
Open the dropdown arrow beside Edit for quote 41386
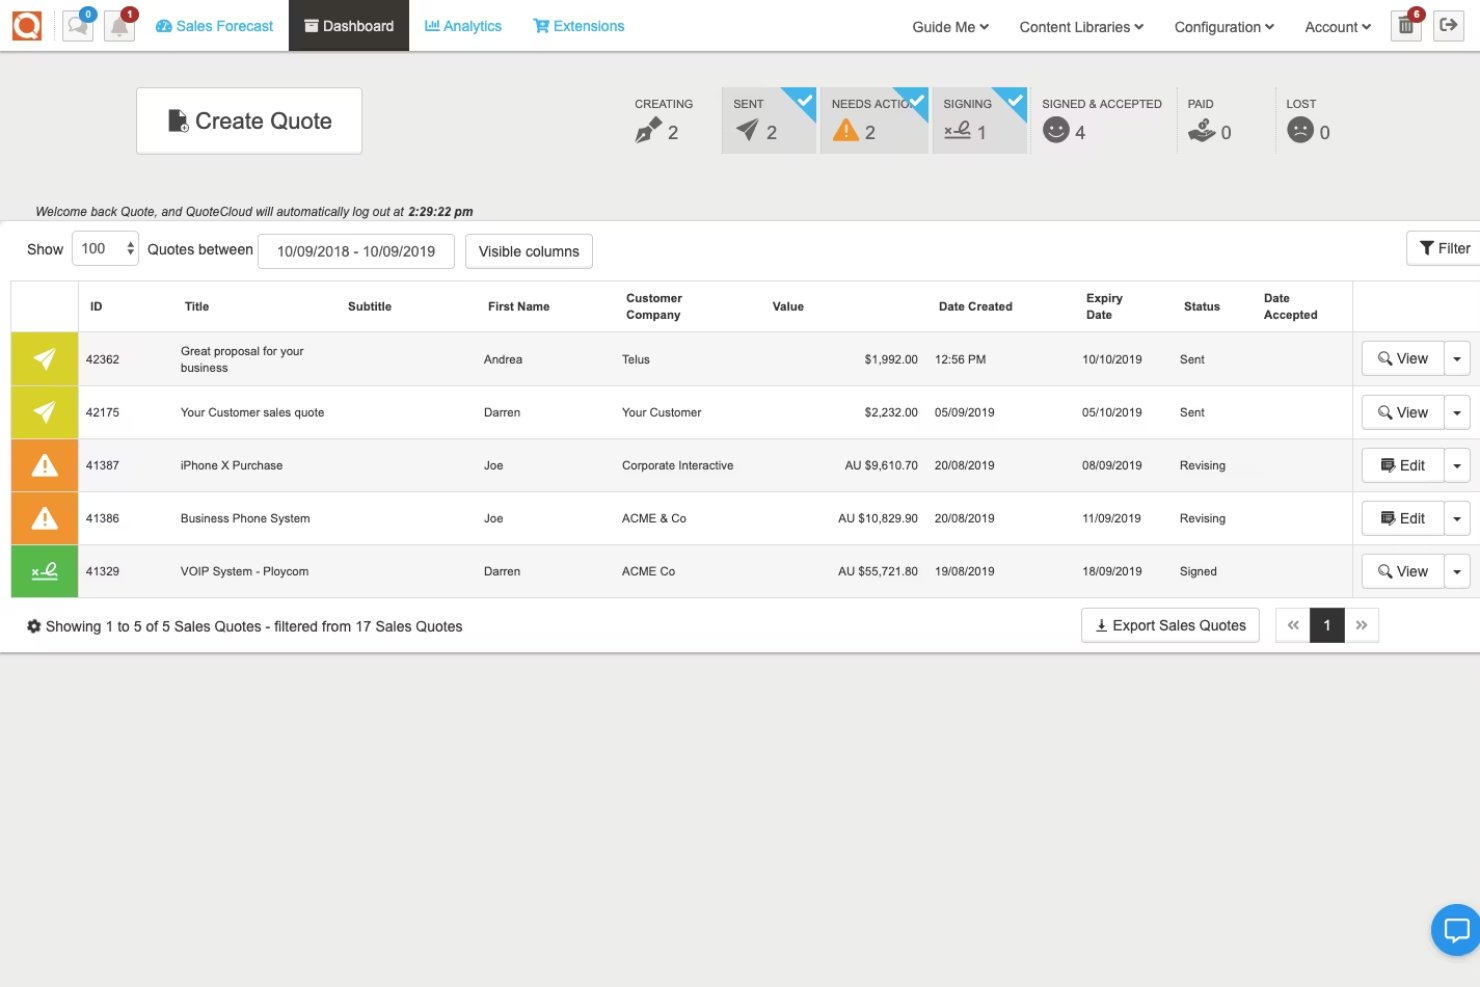click(x=1457, y=518)
